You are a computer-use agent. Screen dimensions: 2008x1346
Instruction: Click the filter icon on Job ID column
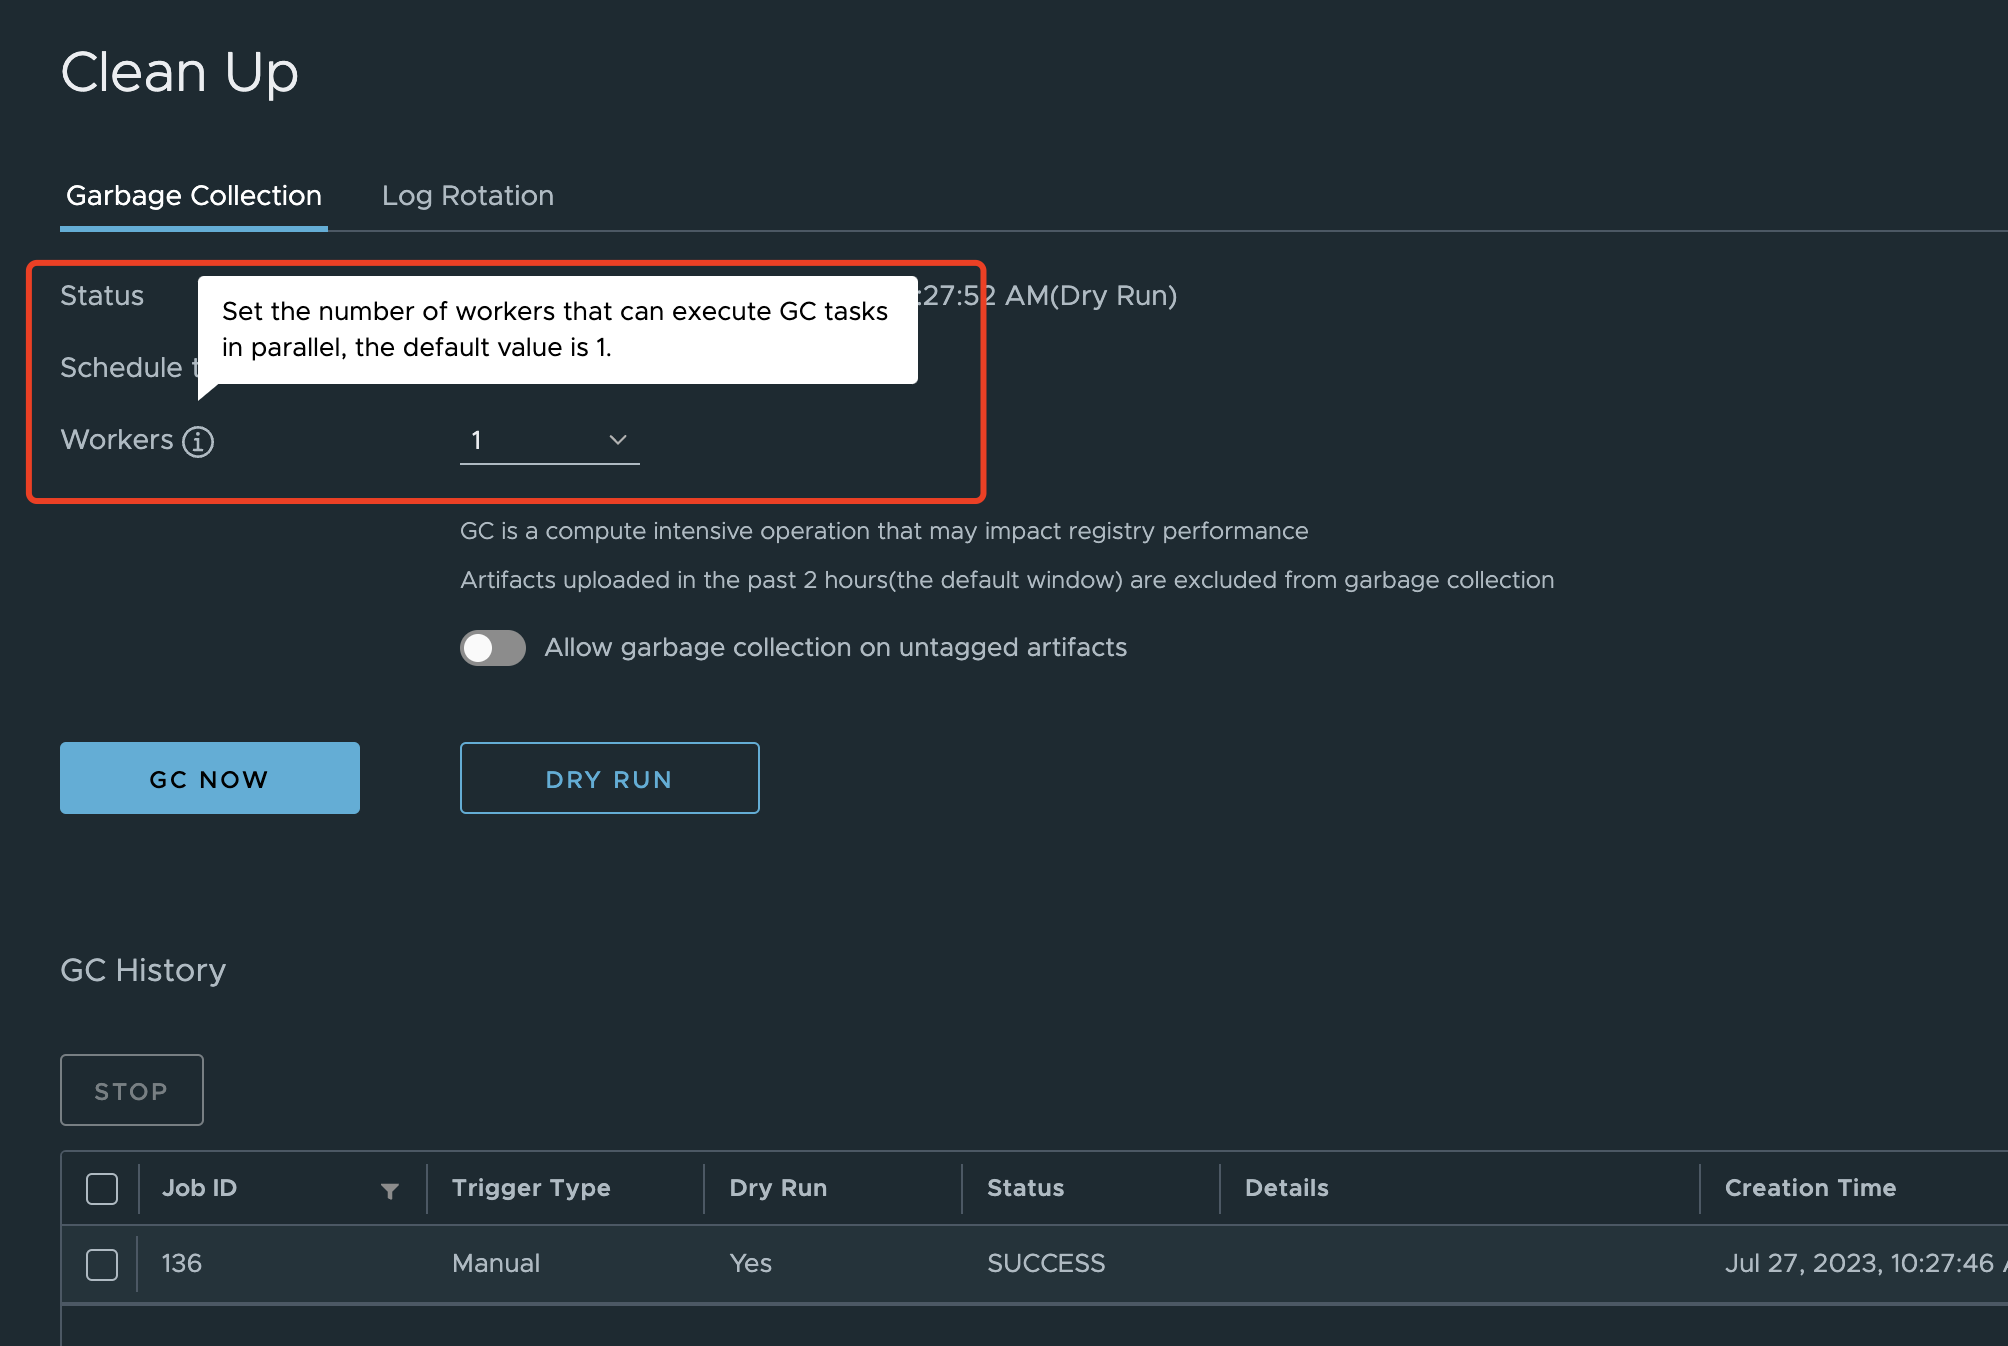pyautogui.click(x=390, y=1191)
